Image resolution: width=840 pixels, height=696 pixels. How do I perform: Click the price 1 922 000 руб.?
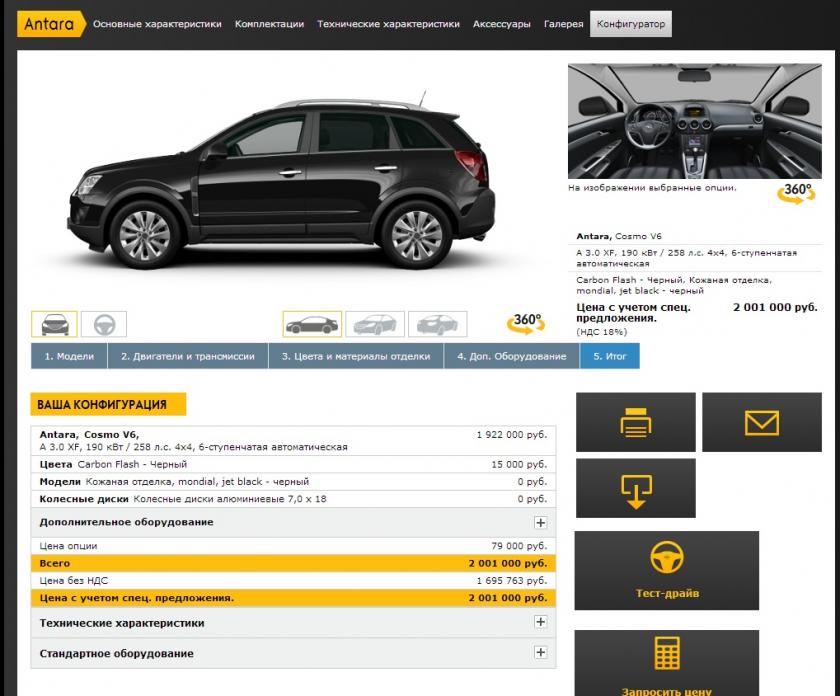pos(512,435)
